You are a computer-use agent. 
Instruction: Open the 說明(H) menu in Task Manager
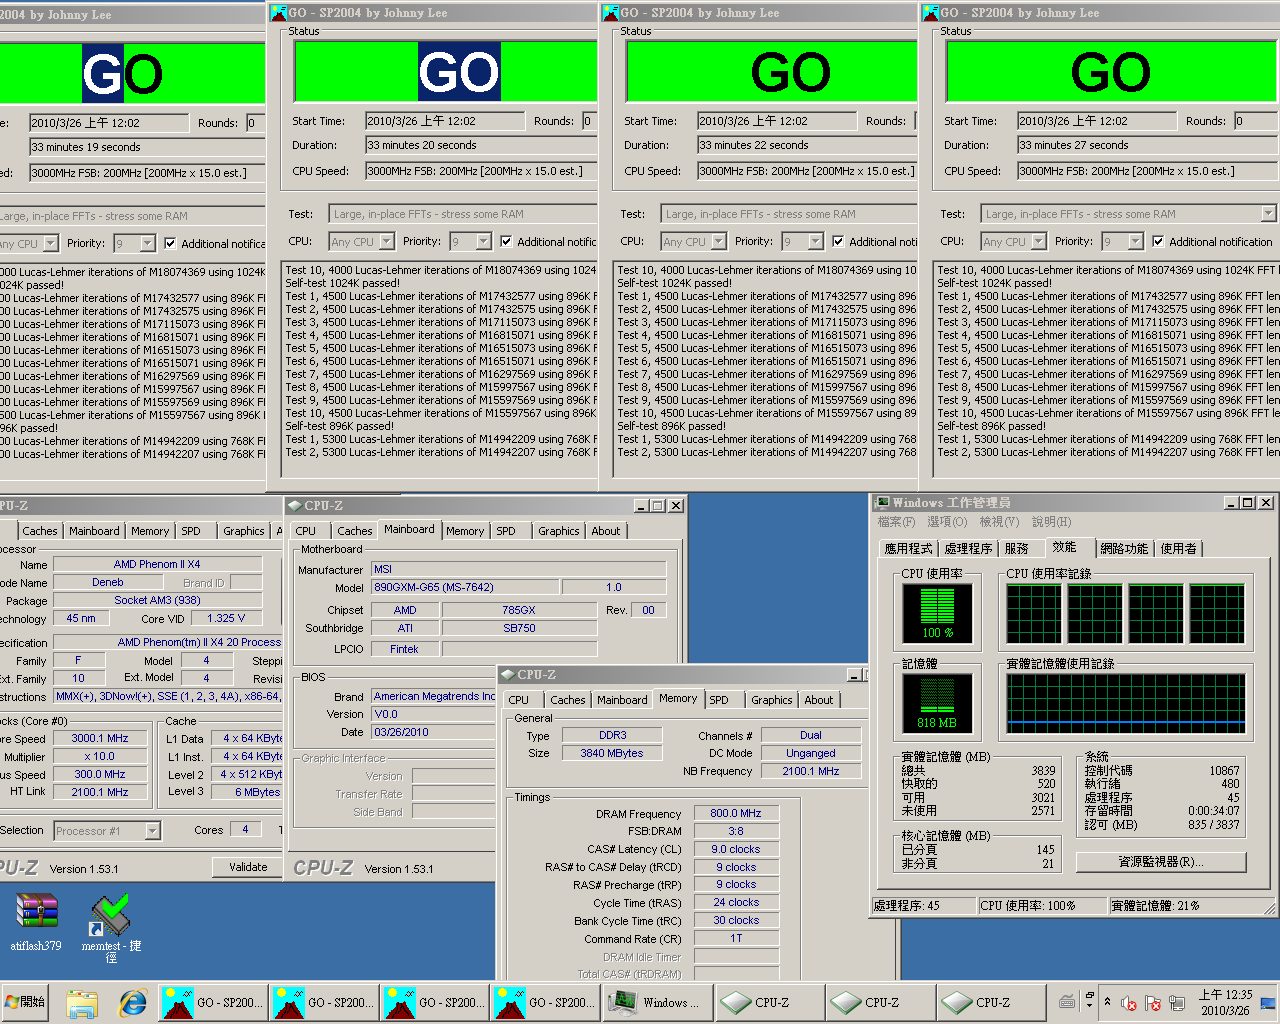click(x=1051, y=522)
